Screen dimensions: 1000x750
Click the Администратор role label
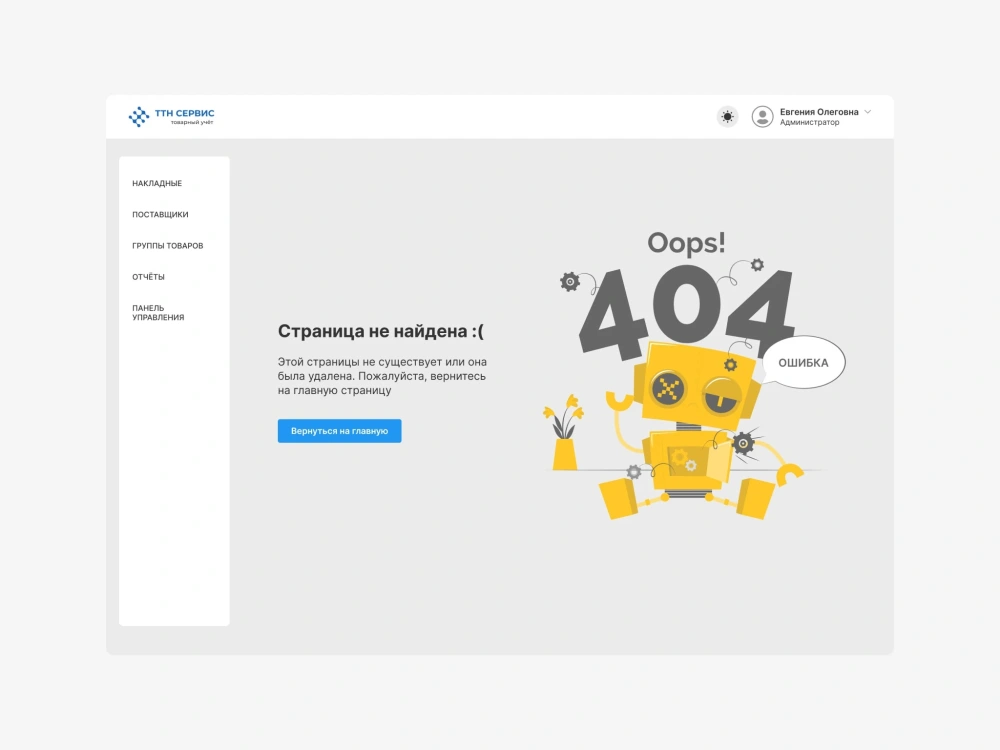coord(809,122)
